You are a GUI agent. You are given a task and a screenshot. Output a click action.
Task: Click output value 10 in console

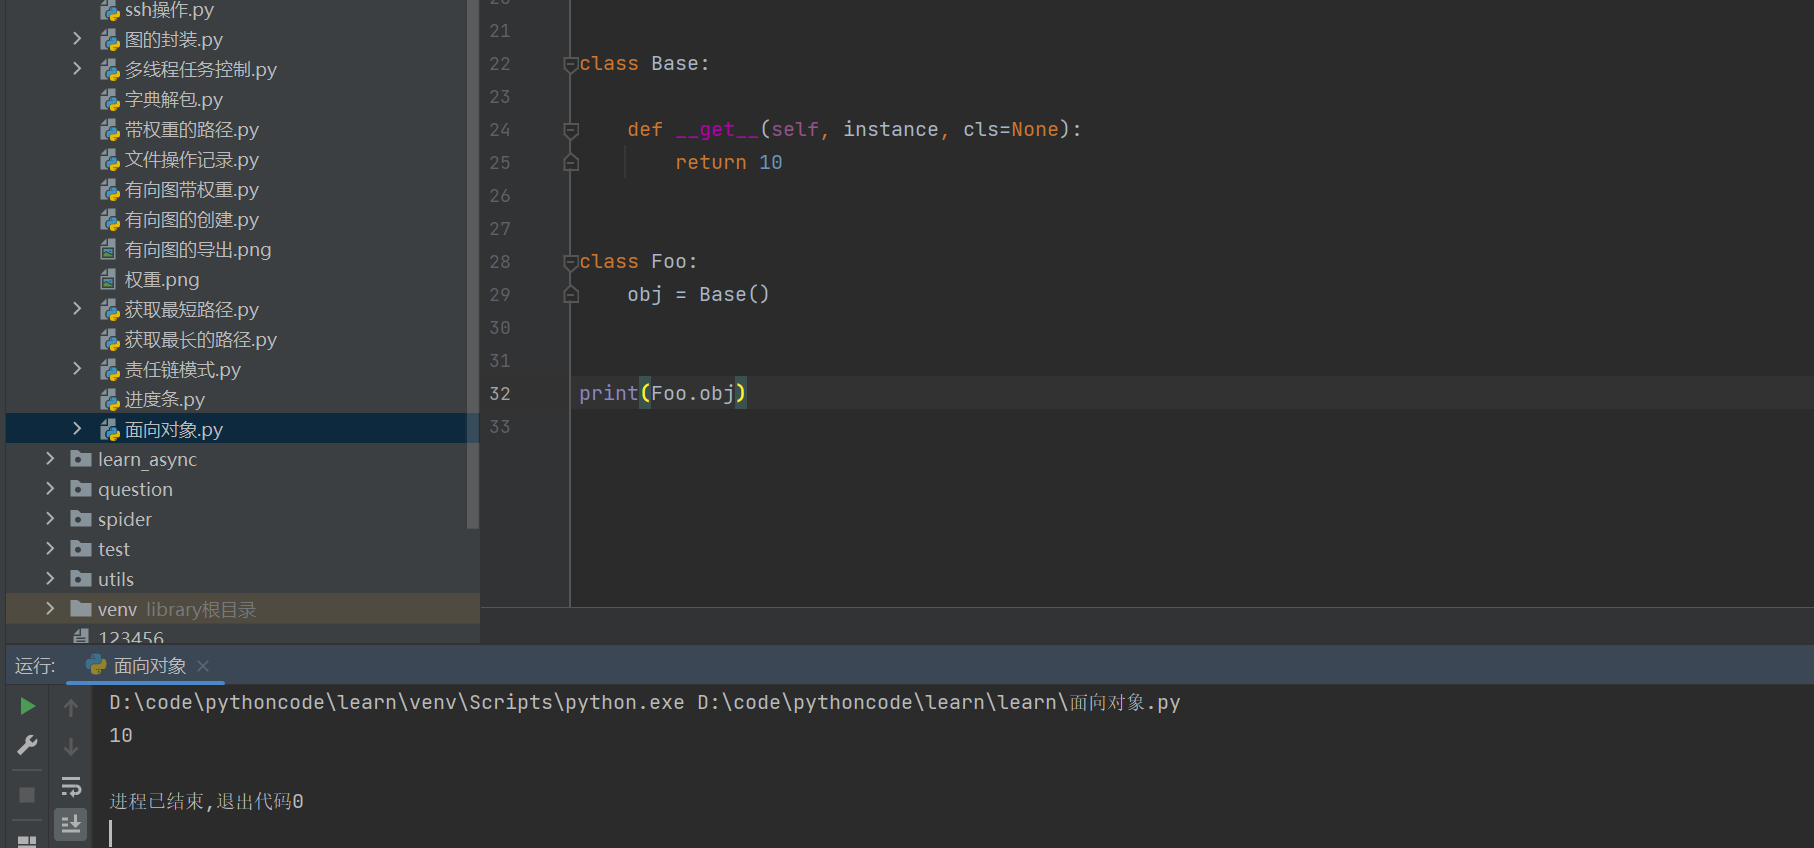(121, 736)
